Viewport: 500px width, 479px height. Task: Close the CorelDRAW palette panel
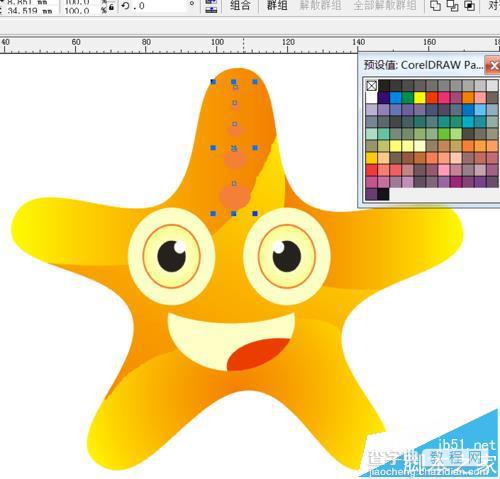[493, 65]
